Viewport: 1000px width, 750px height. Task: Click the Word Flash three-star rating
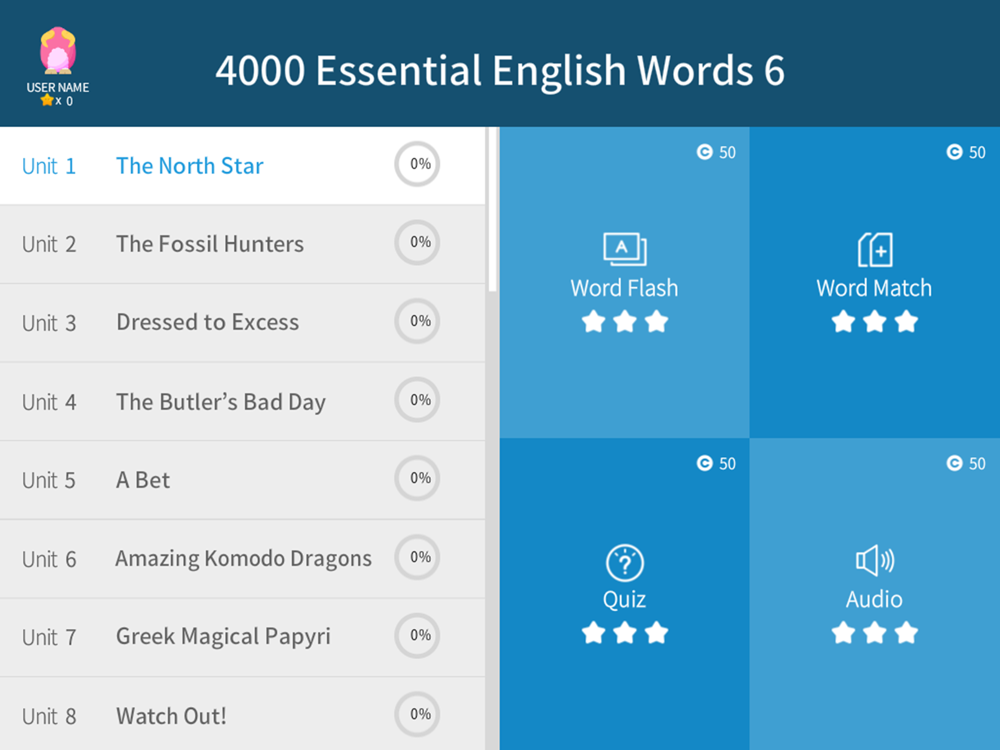click(x=625, y=322)
